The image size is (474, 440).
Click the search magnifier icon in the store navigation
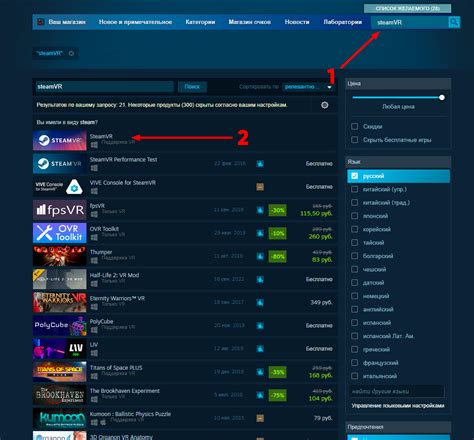pyautogui.click(x=454, y=22)
